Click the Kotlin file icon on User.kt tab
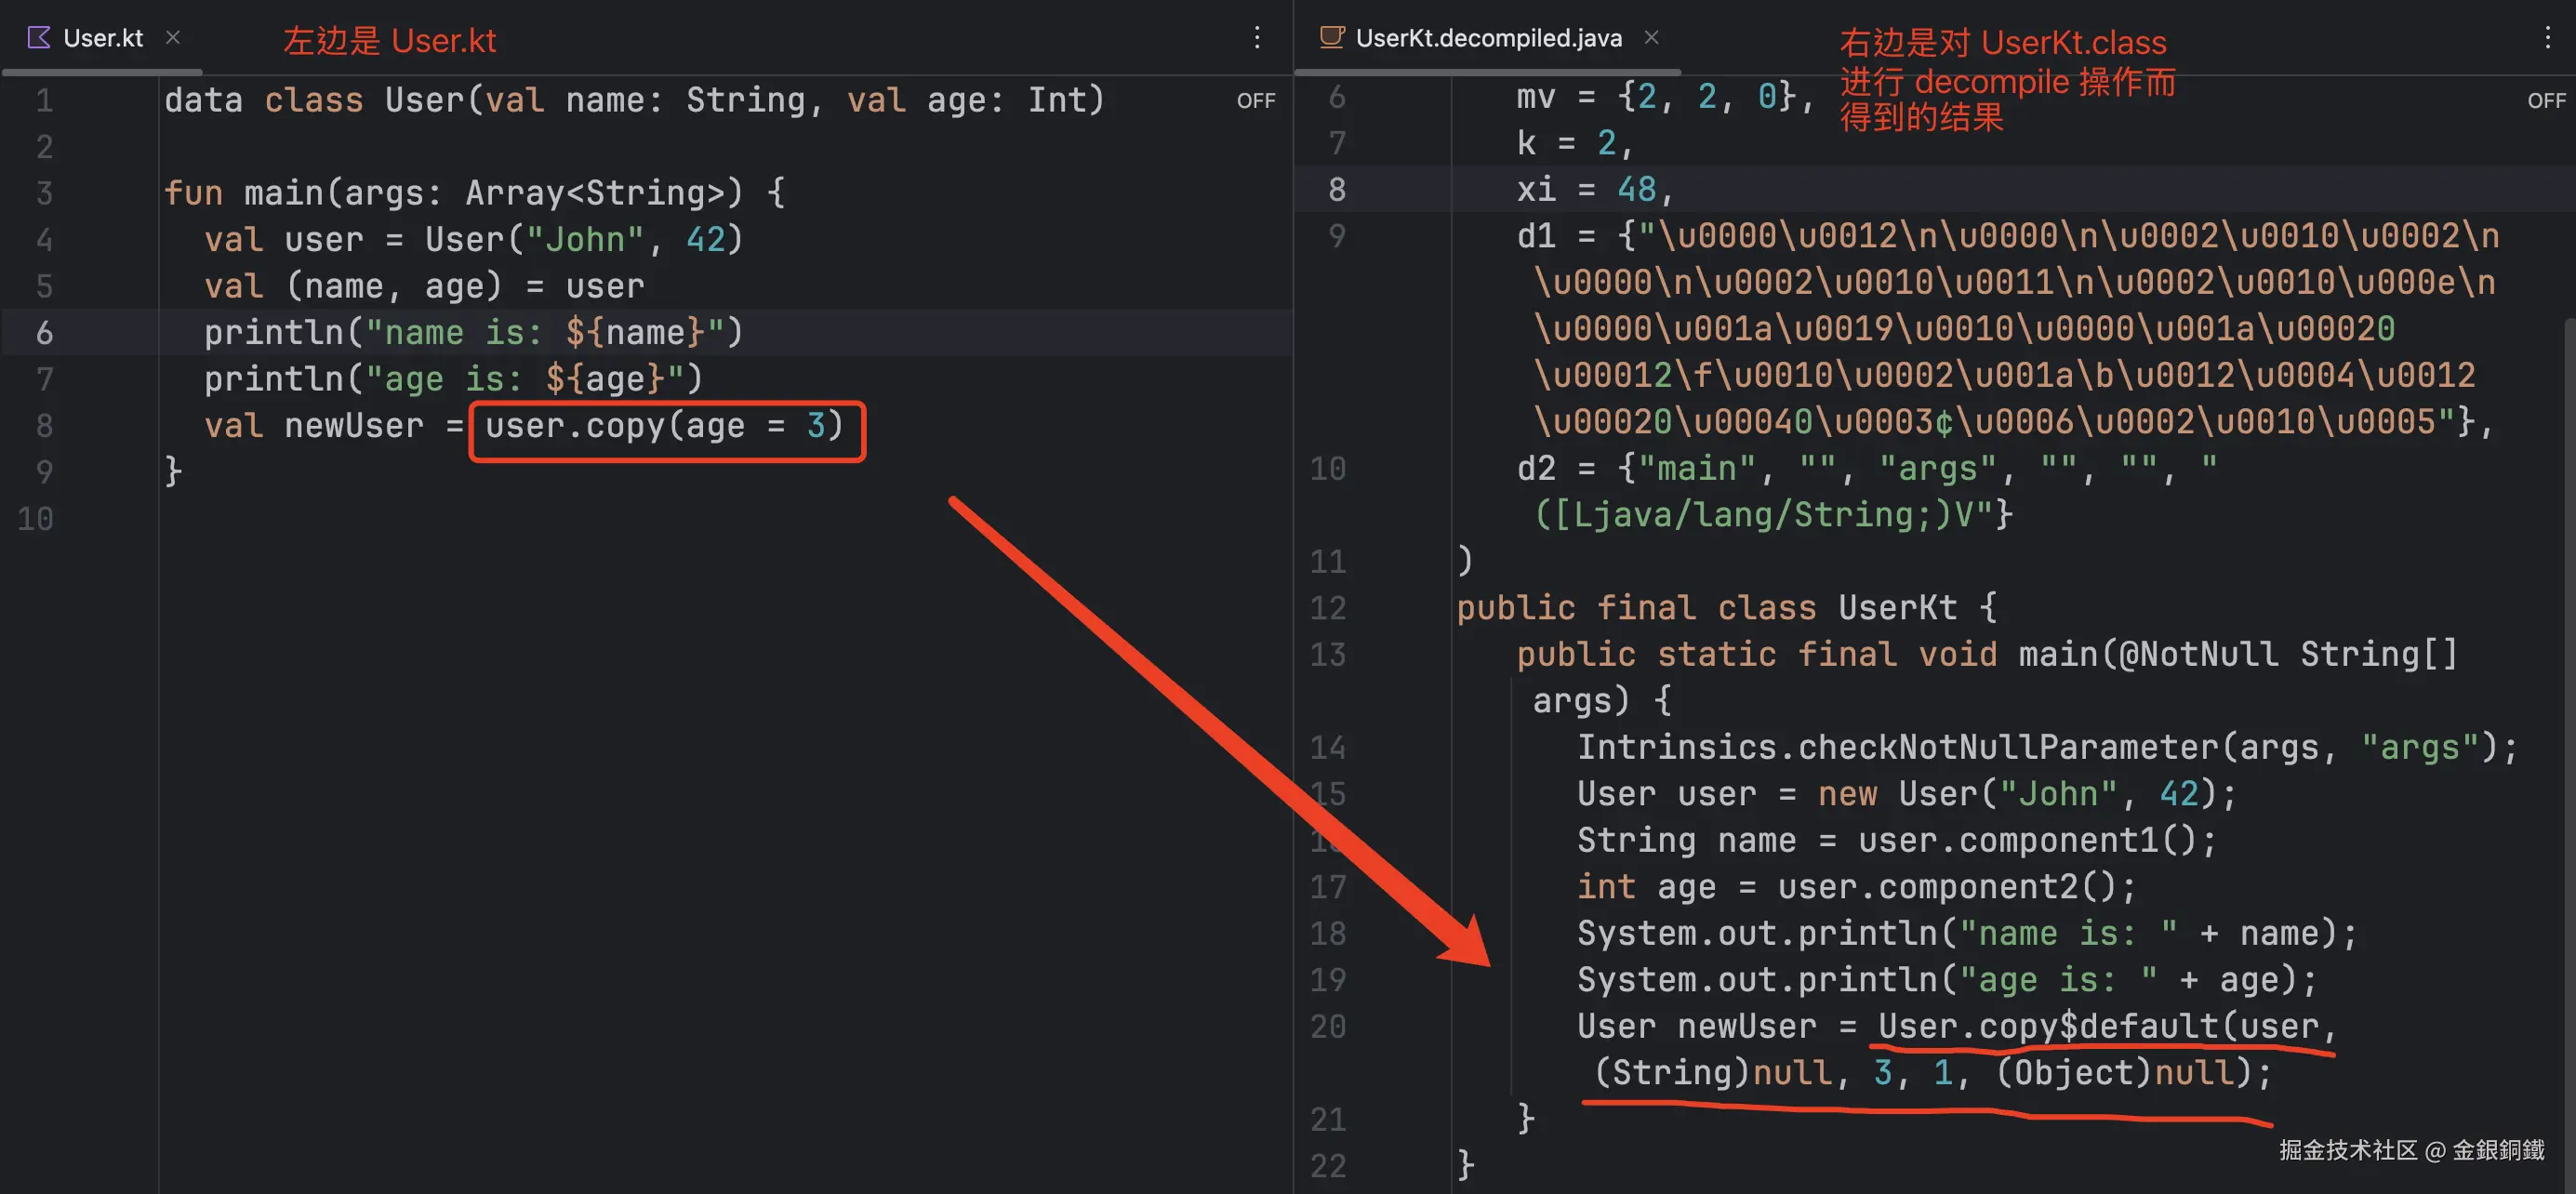 (38, 38)
